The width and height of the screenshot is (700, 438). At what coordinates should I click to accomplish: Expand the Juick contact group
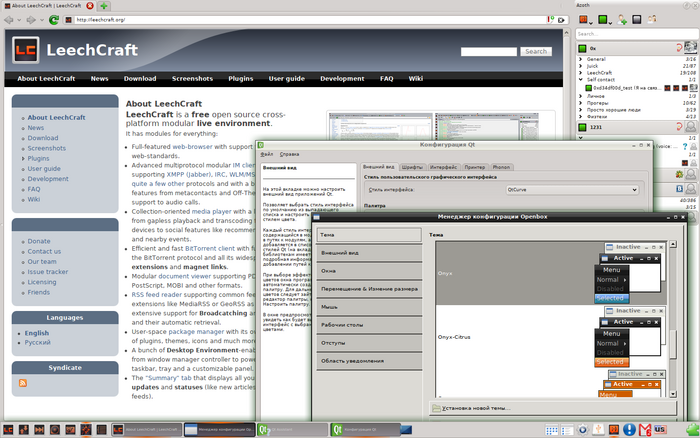pos(580,66)
